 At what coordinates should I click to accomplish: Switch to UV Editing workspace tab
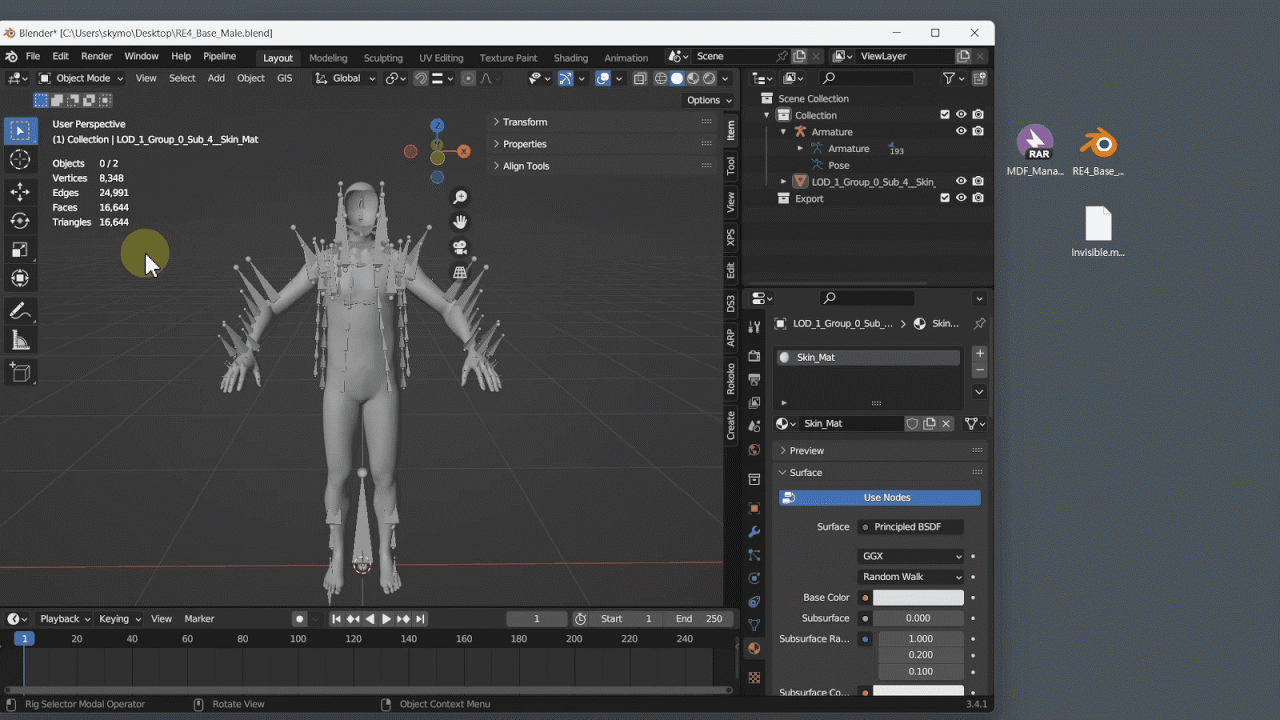tap(441, 58)
